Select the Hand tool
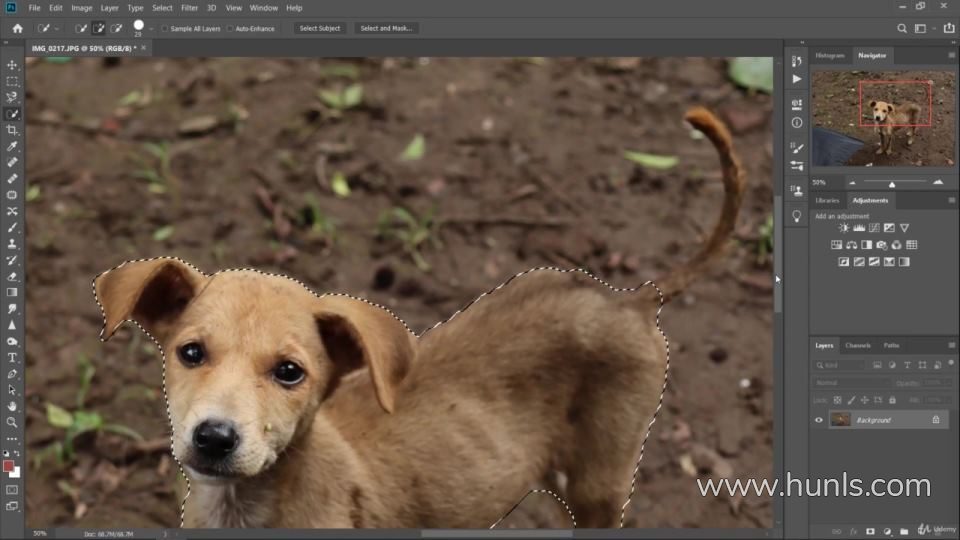960x540 pixels. click(12, 406)
